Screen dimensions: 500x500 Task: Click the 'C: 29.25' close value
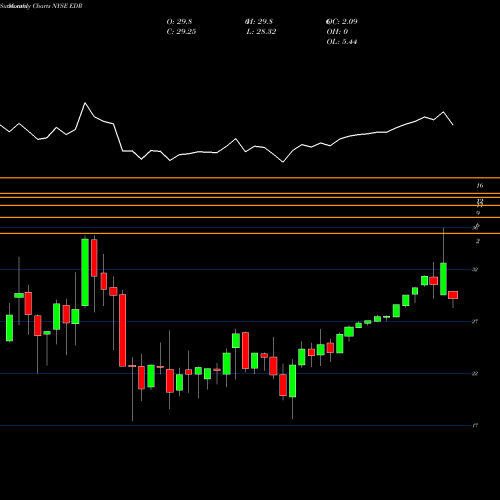click(x=181, y=32)
